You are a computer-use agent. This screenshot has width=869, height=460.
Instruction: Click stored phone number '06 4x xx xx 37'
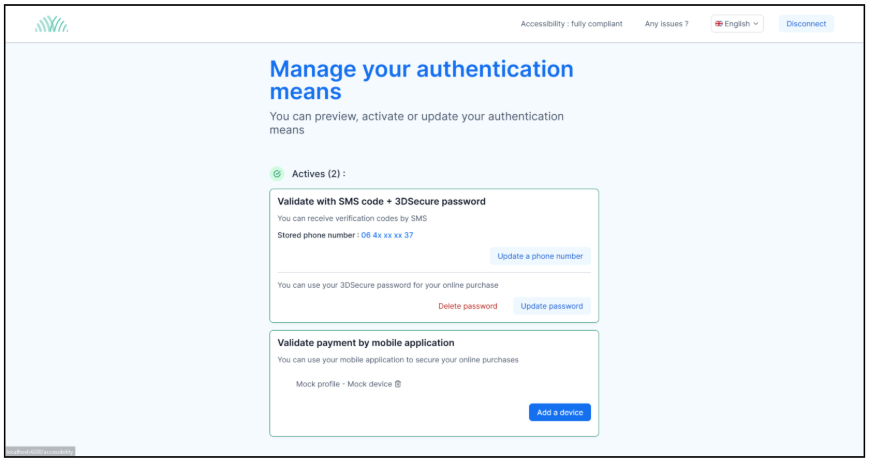pos(387,235)
